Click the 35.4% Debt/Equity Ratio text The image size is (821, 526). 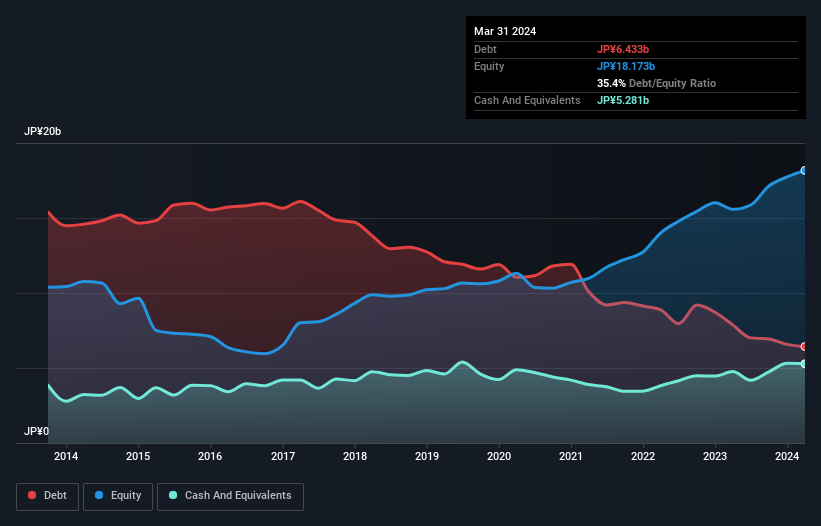click(x=657, y=83)
